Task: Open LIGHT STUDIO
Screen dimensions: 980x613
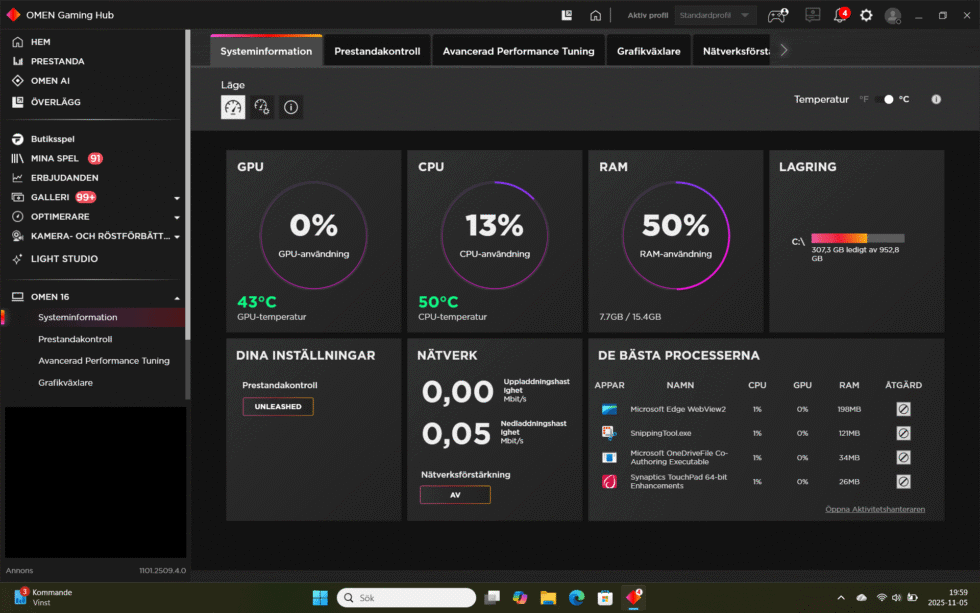Action: (x=64, y=259)
